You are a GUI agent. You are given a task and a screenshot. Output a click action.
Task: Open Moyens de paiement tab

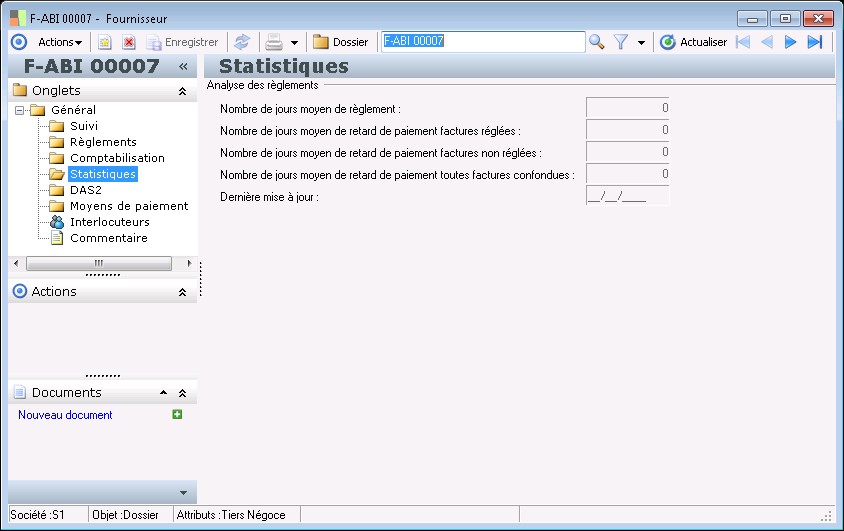[x=129, y=206]
